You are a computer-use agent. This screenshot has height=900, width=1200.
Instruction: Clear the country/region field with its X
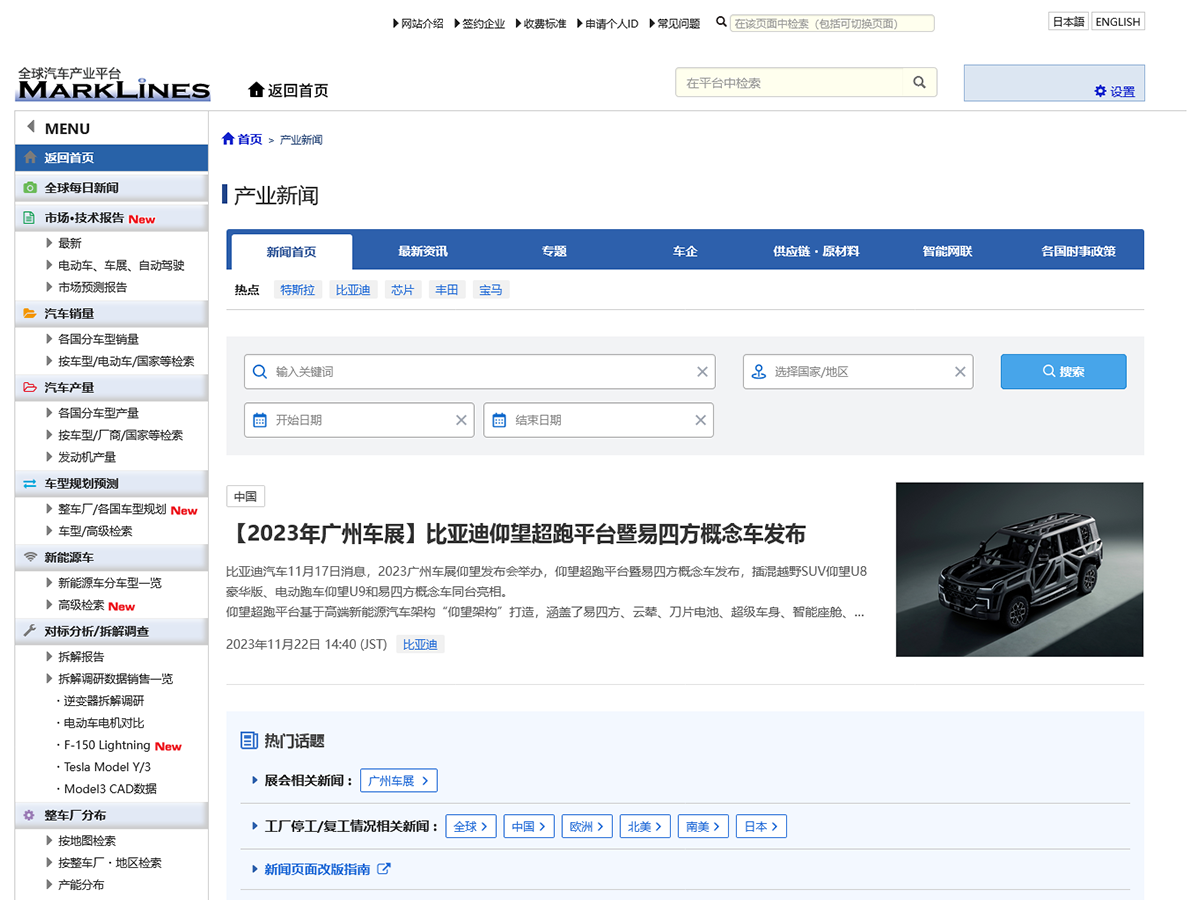[960, 372]
